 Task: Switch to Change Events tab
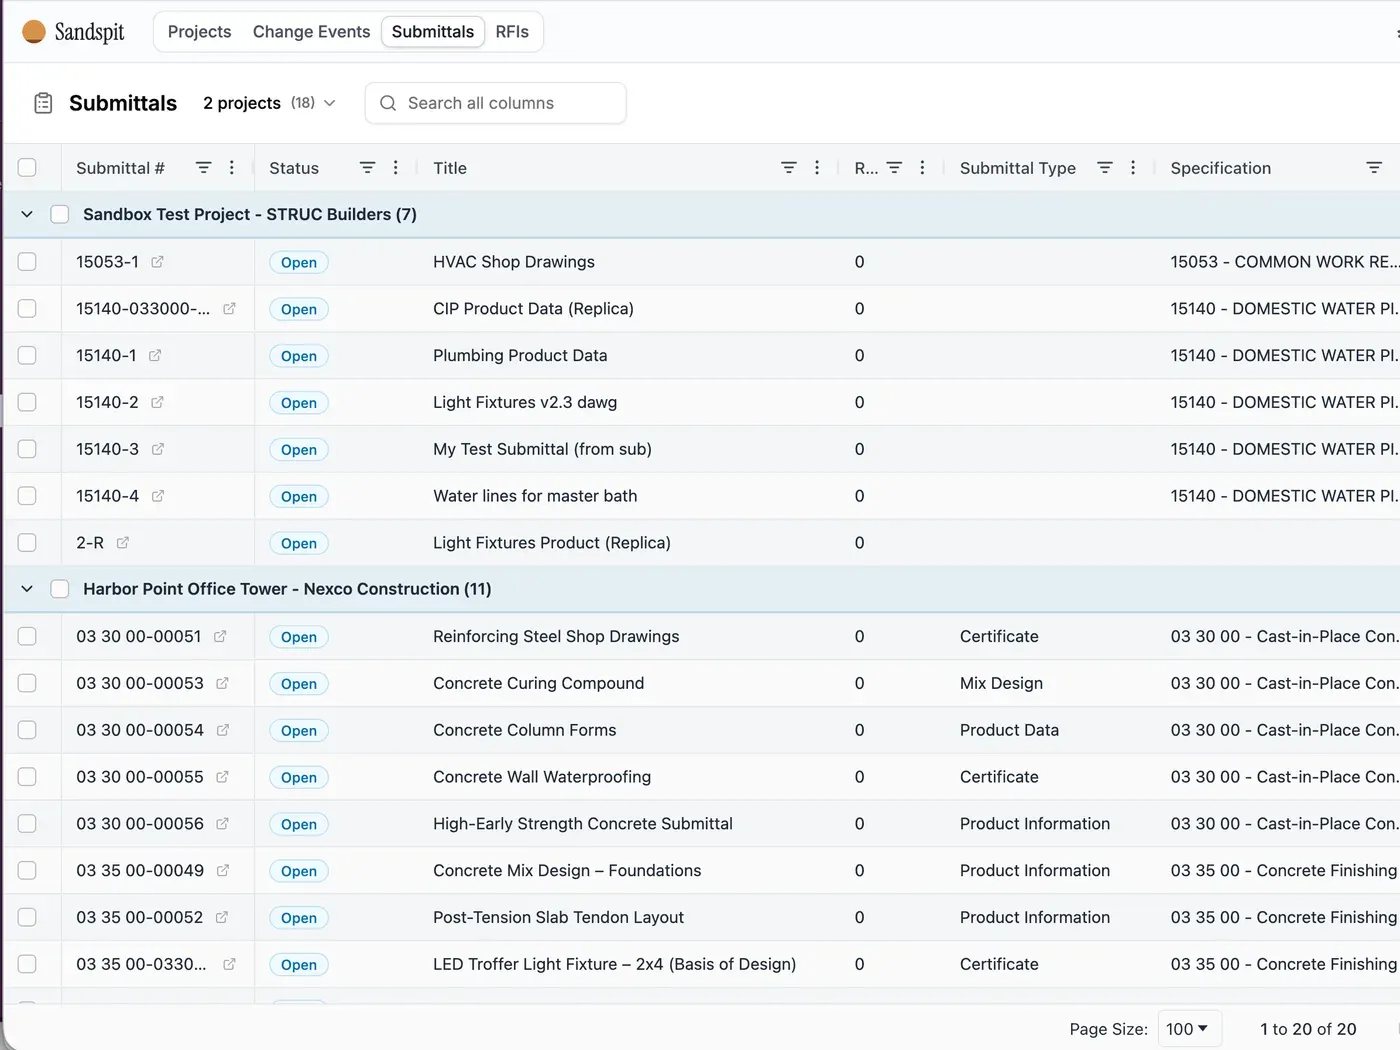311,32
